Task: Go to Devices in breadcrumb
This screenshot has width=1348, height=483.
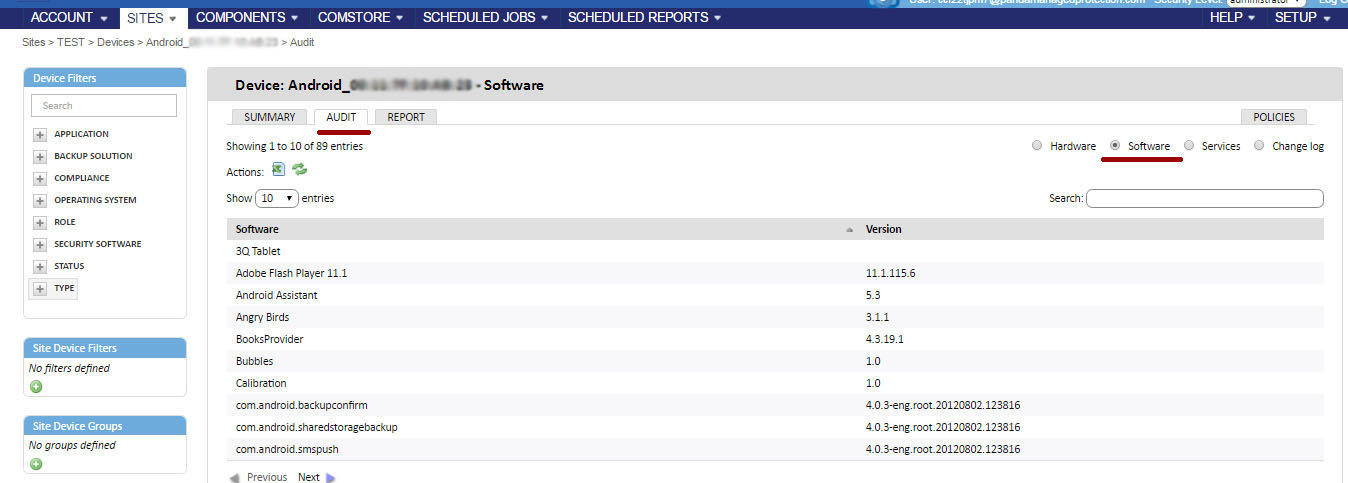Action: (x=116, y=42)
